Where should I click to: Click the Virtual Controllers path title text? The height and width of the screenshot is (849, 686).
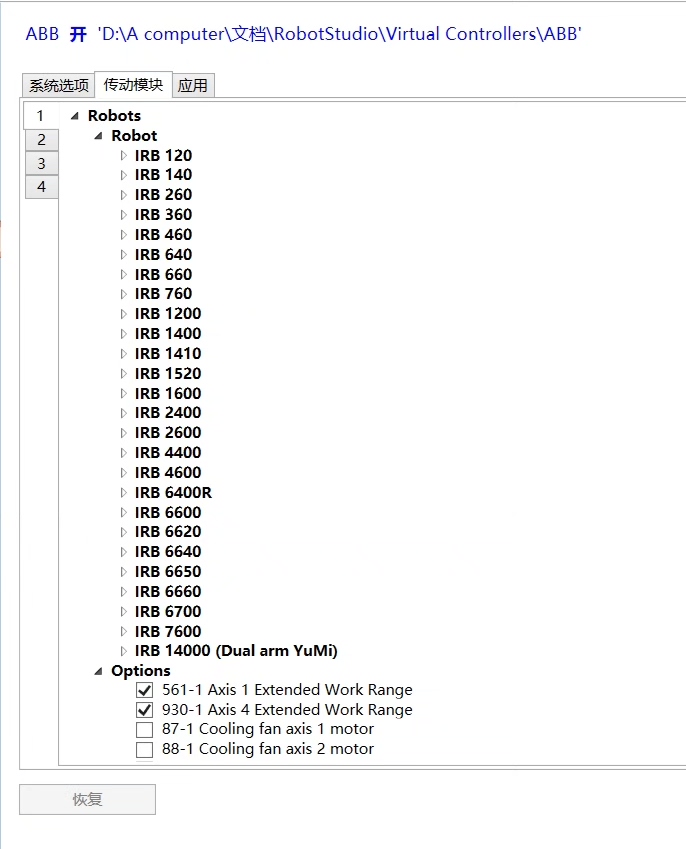(339, 34)
